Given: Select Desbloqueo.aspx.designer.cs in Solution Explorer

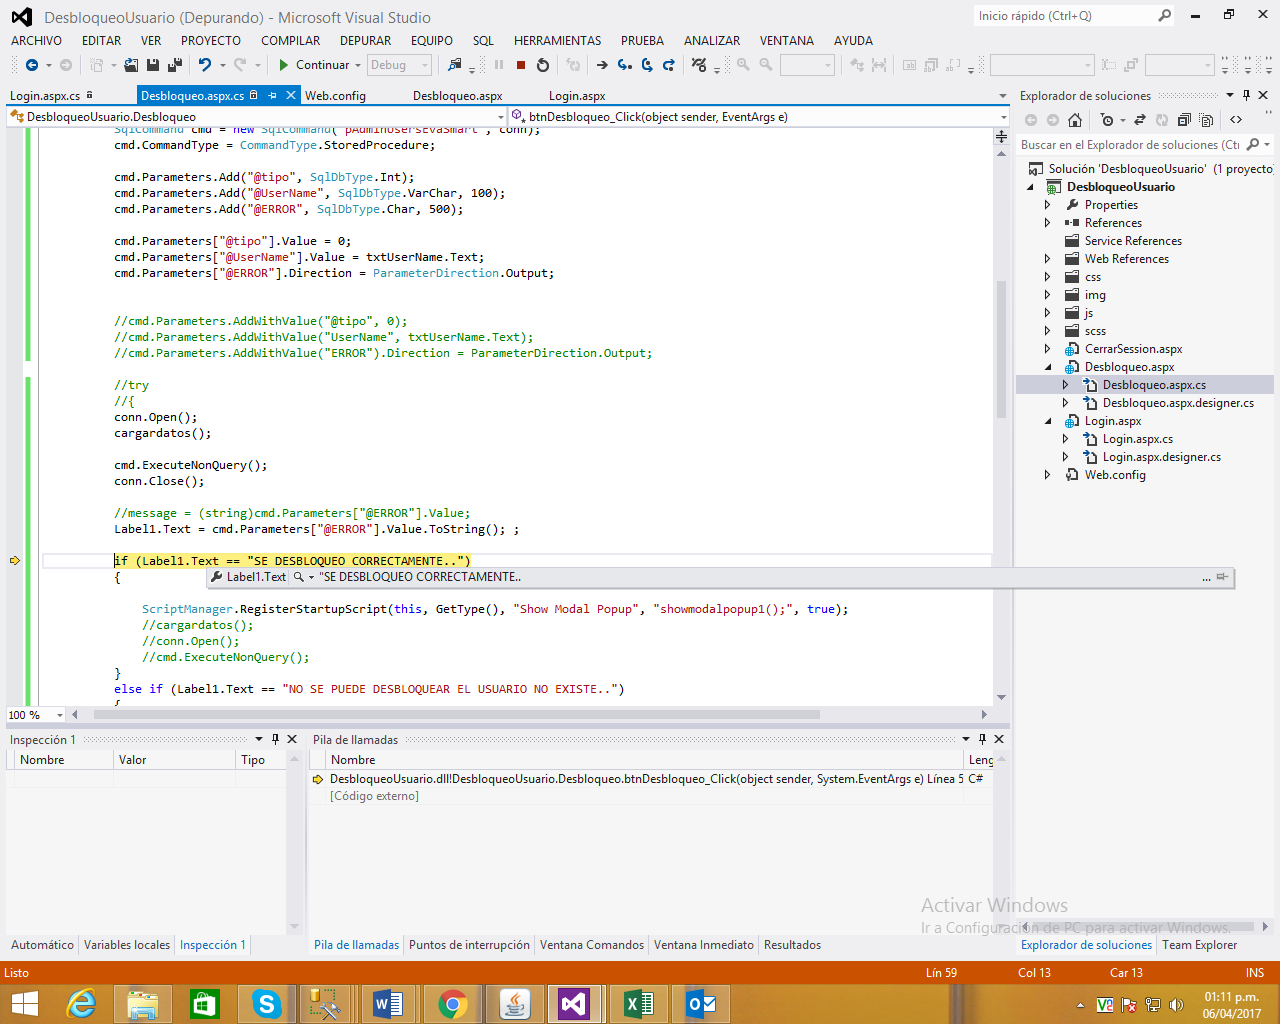Looking at the screenshot, I should [1178, 403].
